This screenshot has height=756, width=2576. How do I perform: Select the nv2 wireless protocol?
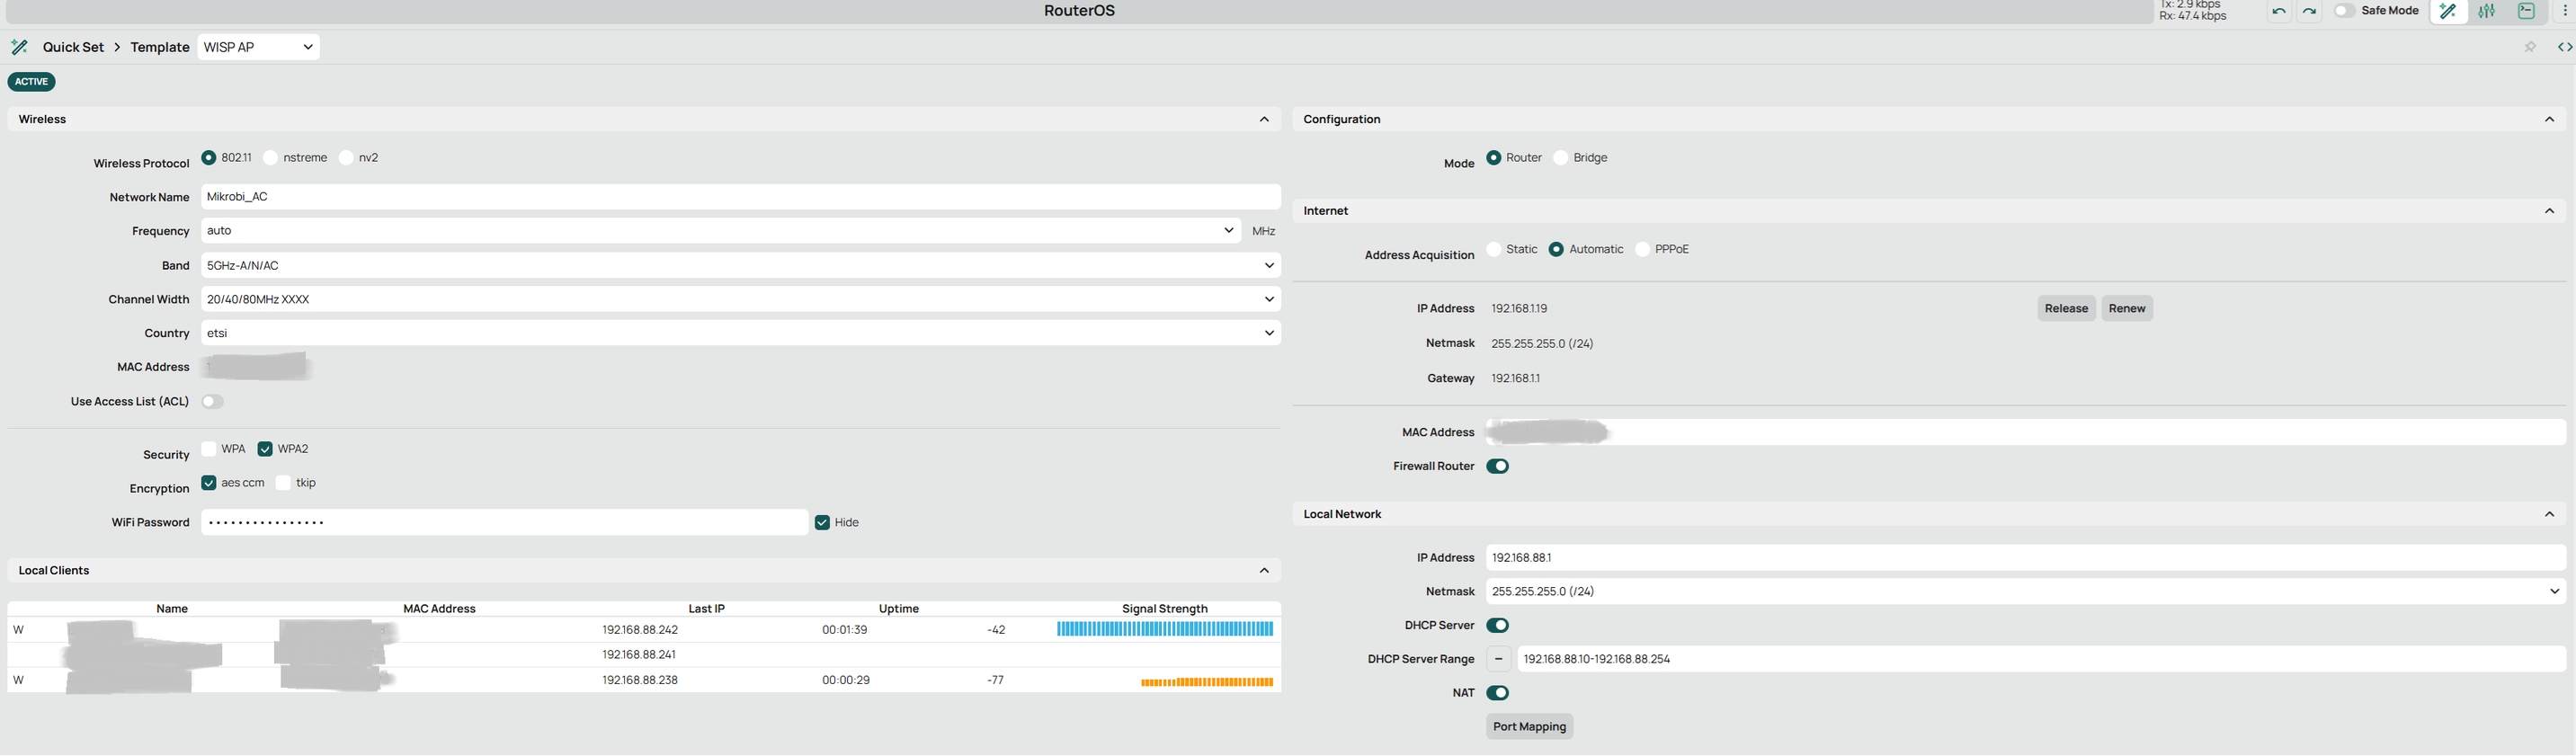(x=347, y=158)
